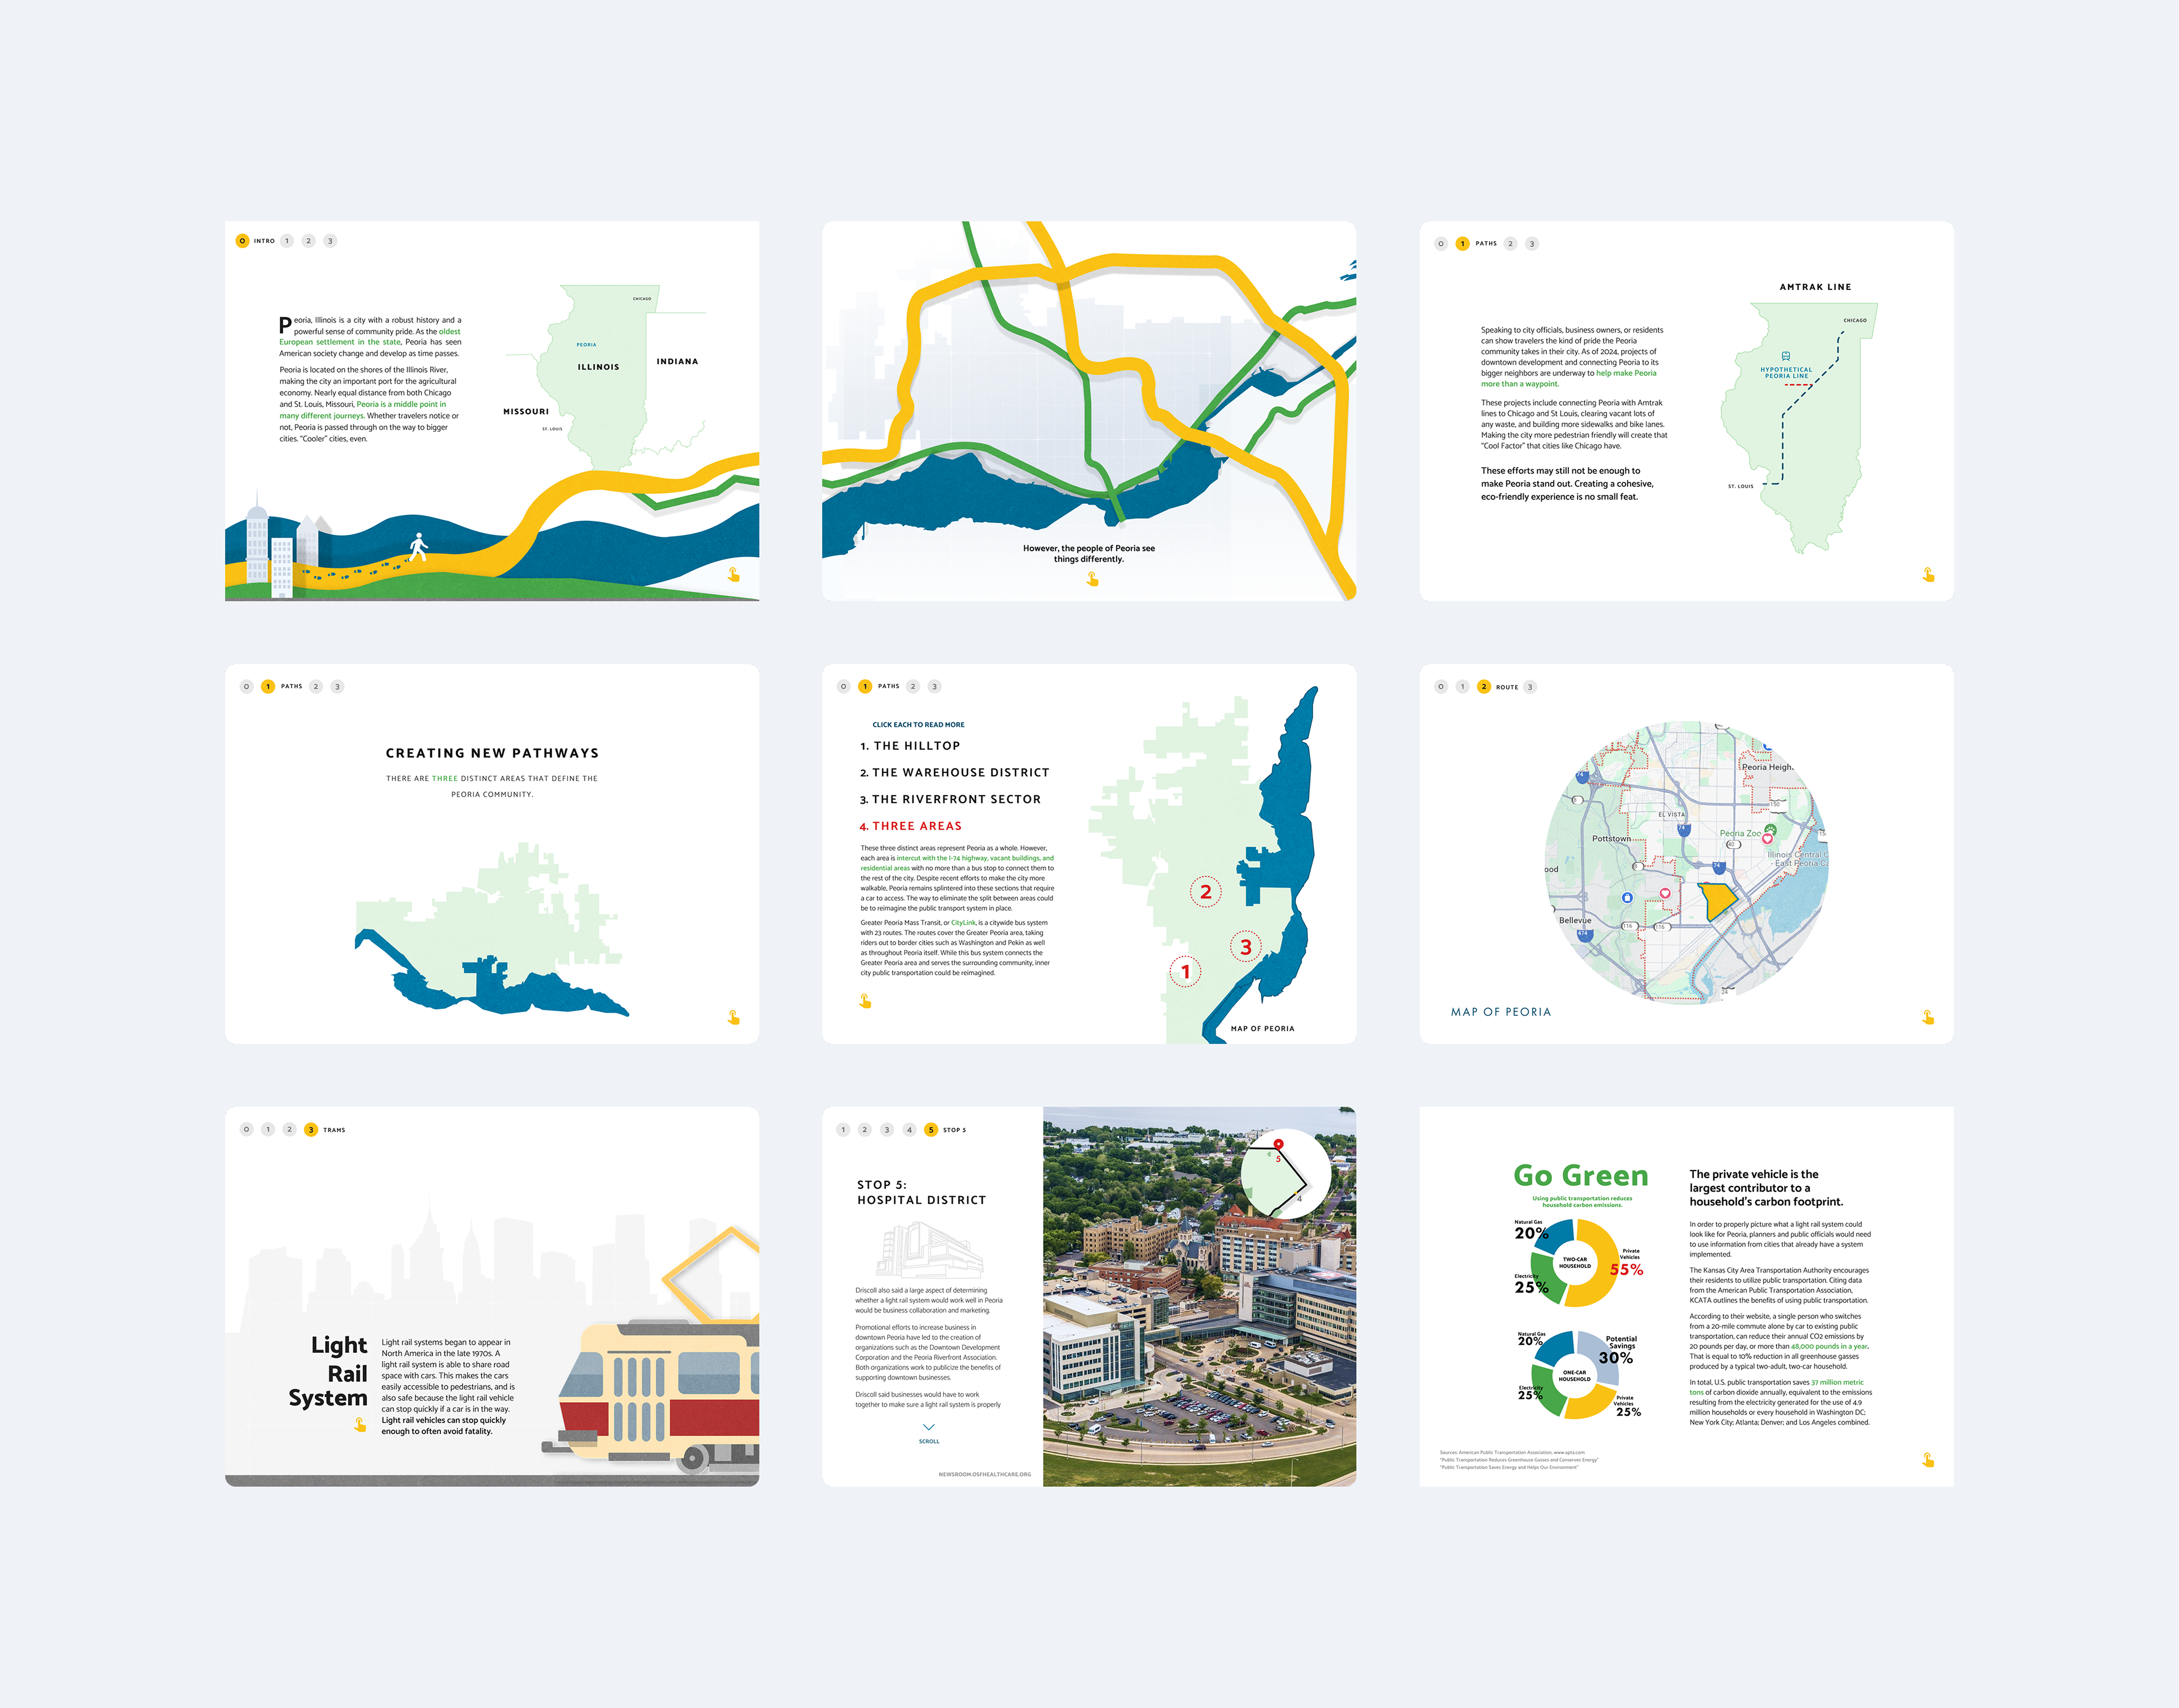Click red location pin on Stop 5 minimap
The height and width of the screenshot is (1708, 2179).
point(1278,1144)
